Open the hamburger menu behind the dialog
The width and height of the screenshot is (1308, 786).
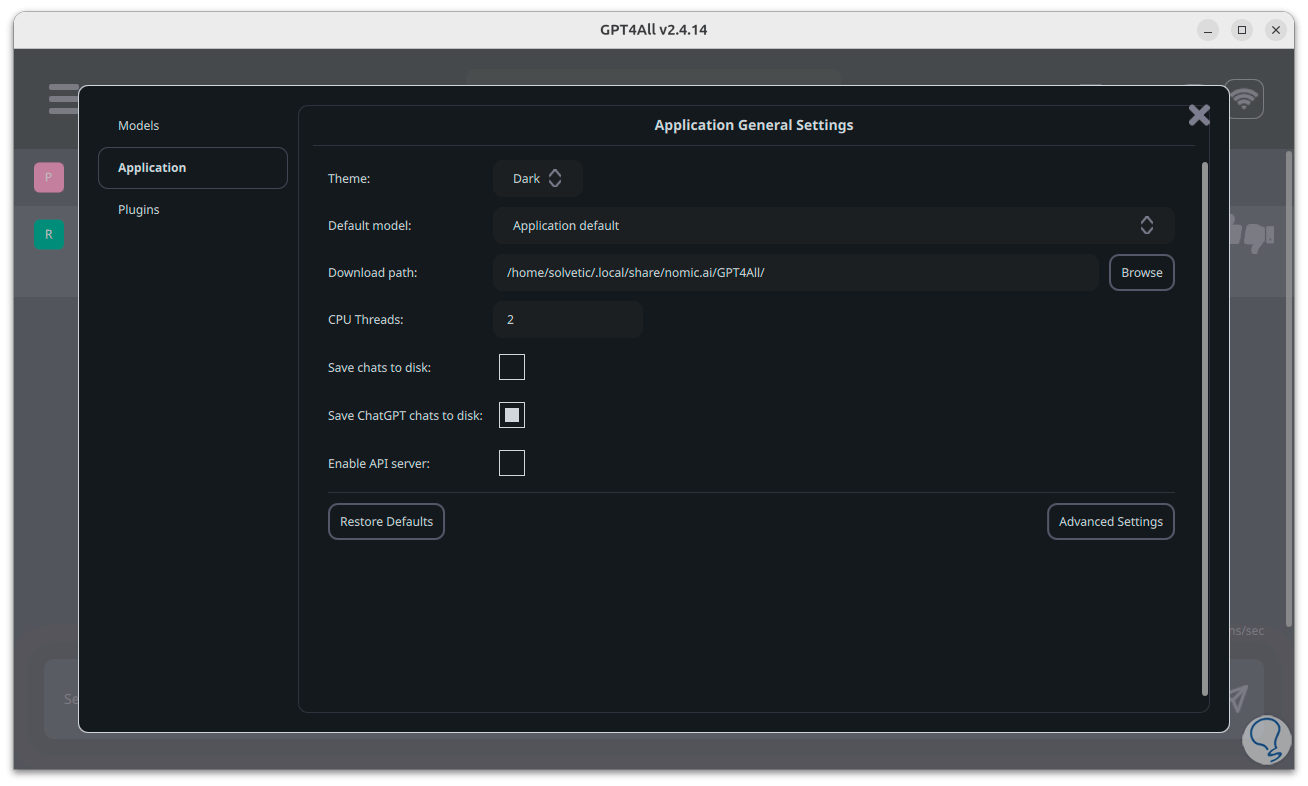pos(63,99)
